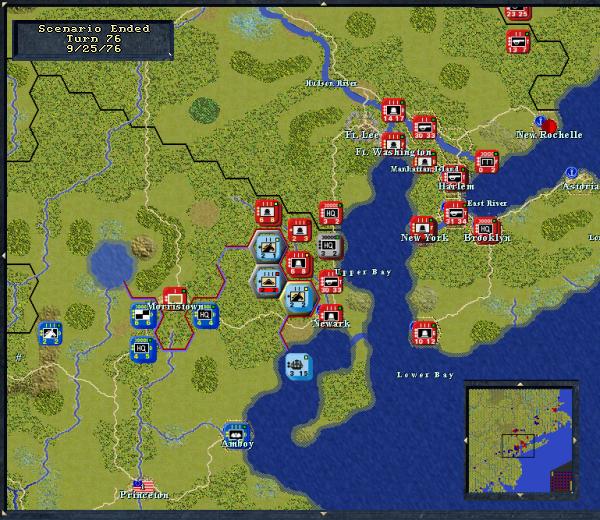The image size is (600, 520).
Task: Click the Morristown label
Action: [x=175, y=306]
